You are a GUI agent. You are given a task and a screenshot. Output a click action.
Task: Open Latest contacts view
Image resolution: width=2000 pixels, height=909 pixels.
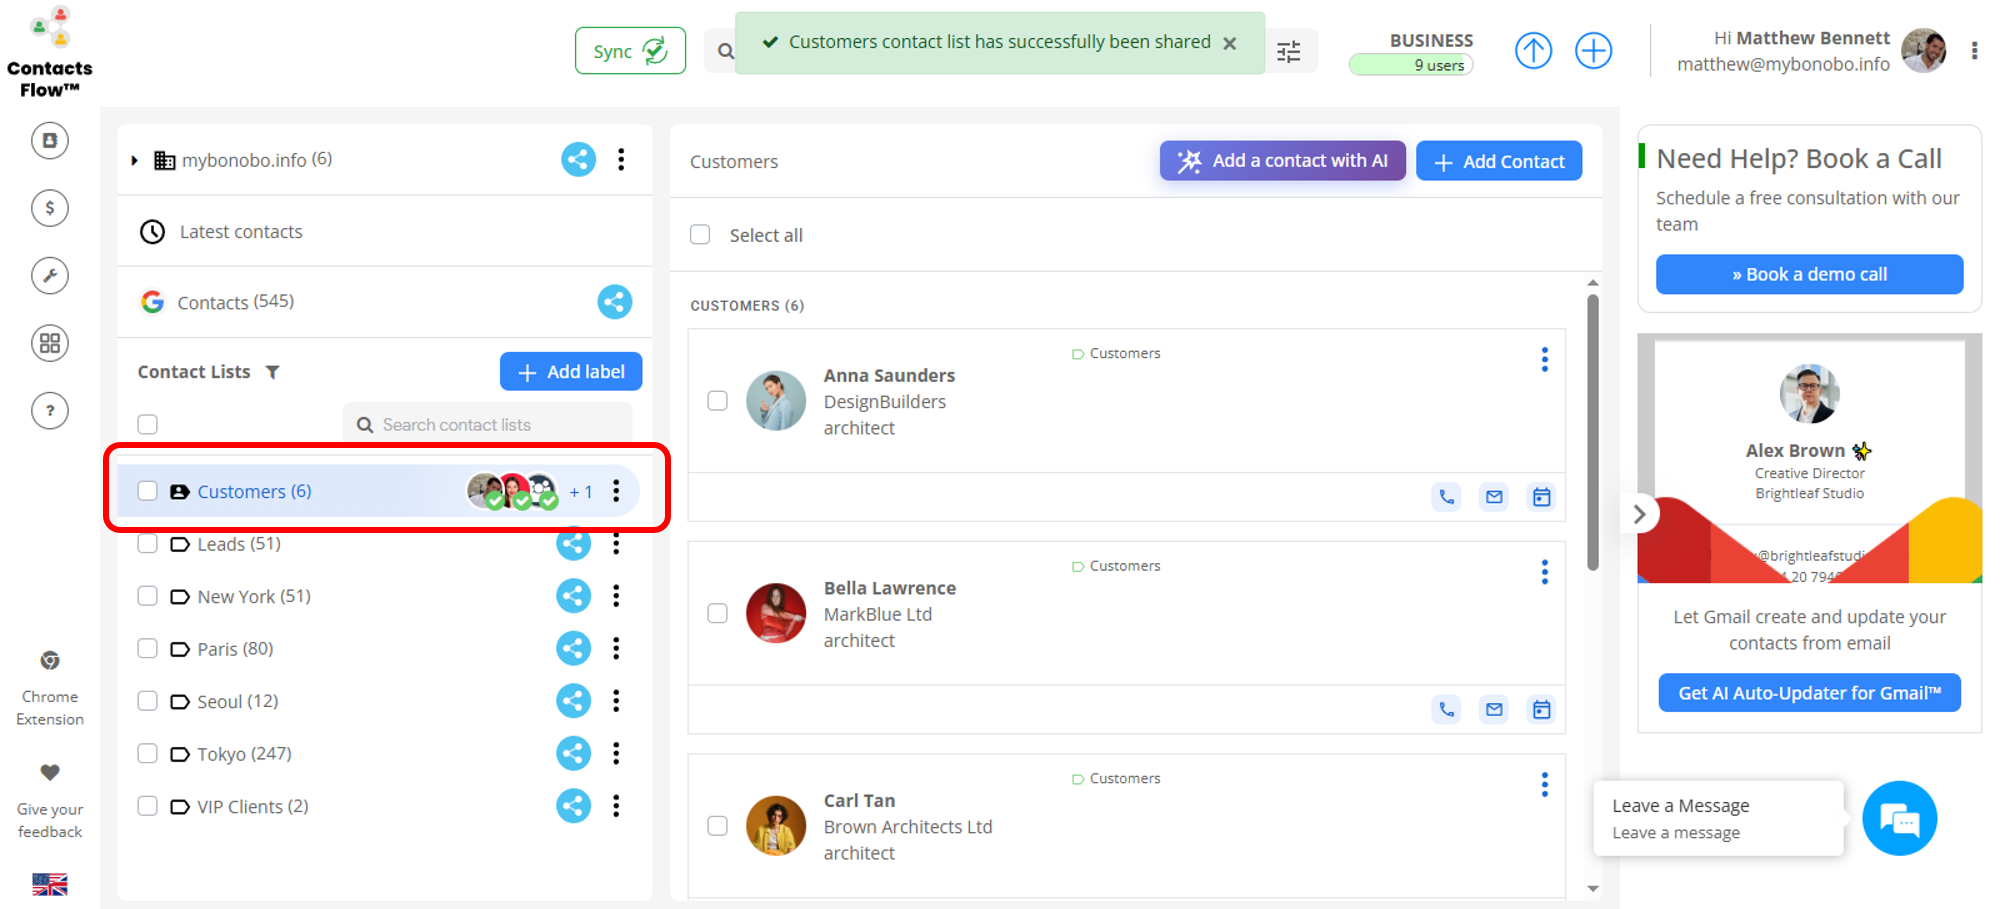(240, 232)
